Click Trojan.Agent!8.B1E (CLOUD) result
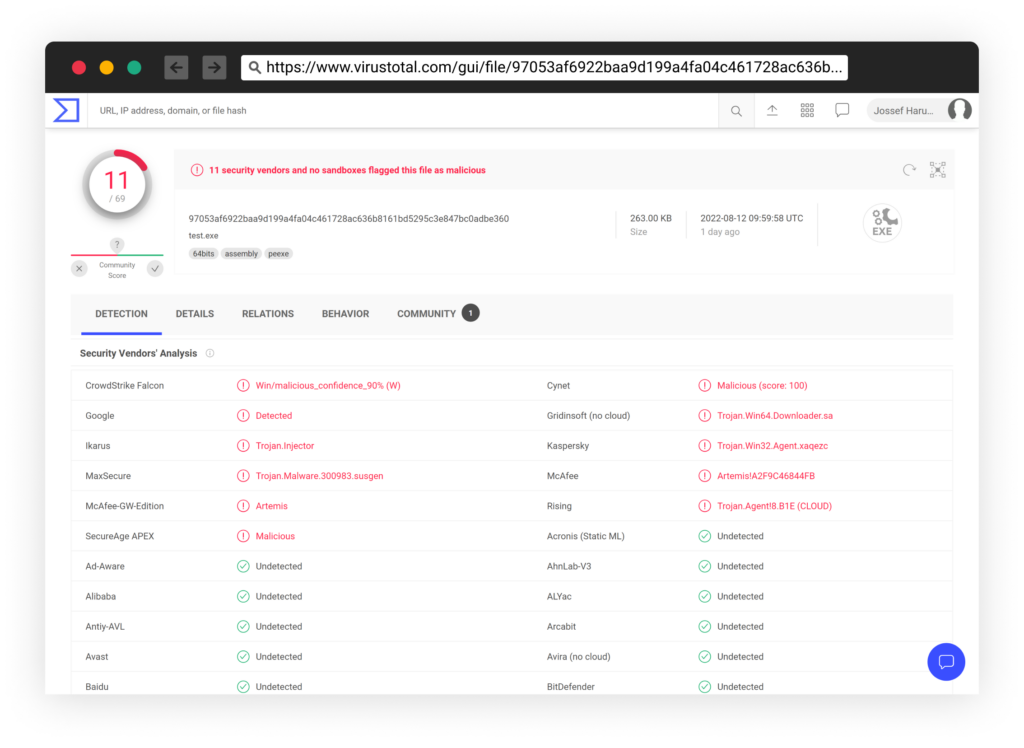1024x748 pixels. point(775,506)
